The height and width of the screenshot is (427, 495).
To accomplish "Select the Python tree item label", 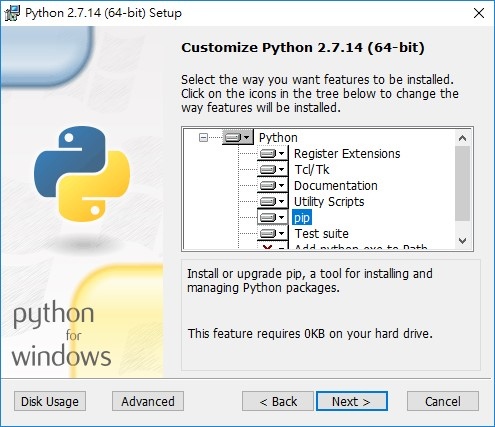I will (278, 138).
